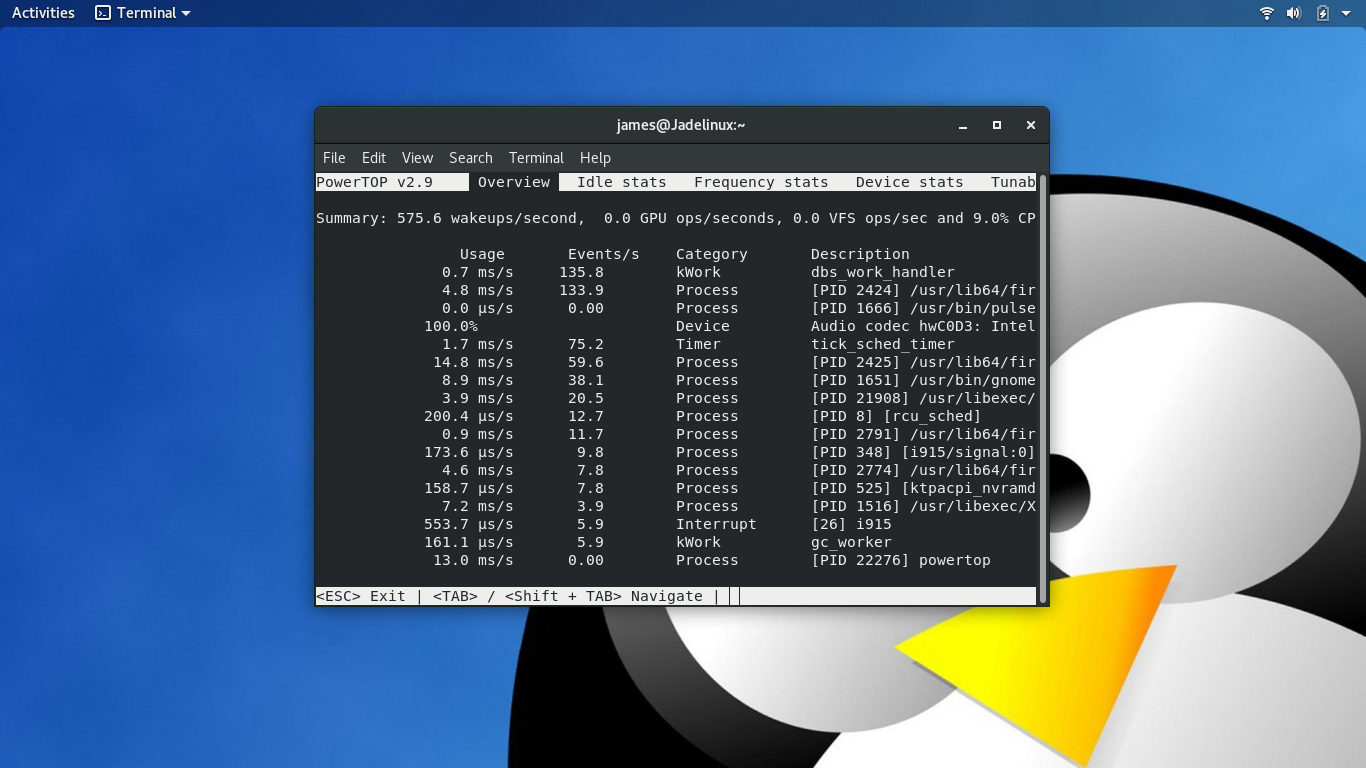Open the Help menu
Screen dimensions: 1366x768
coord(595,158)
